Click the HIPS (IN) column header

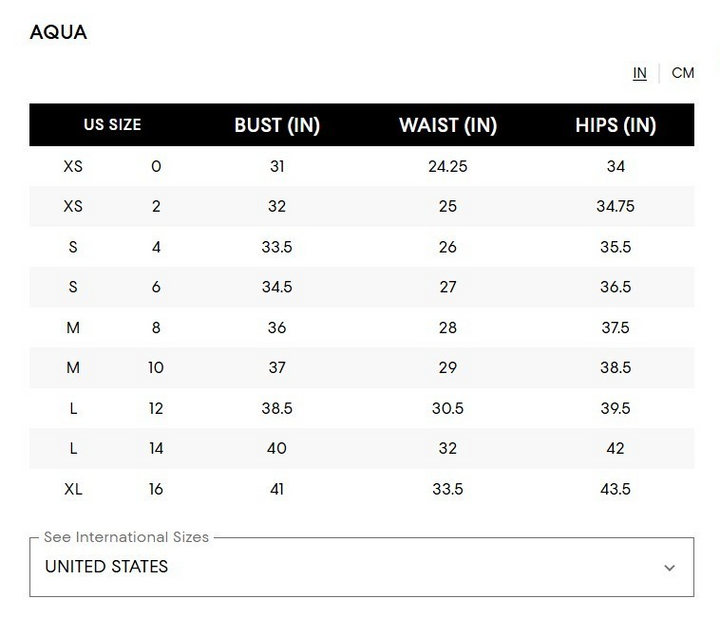[x=616, y=125]
